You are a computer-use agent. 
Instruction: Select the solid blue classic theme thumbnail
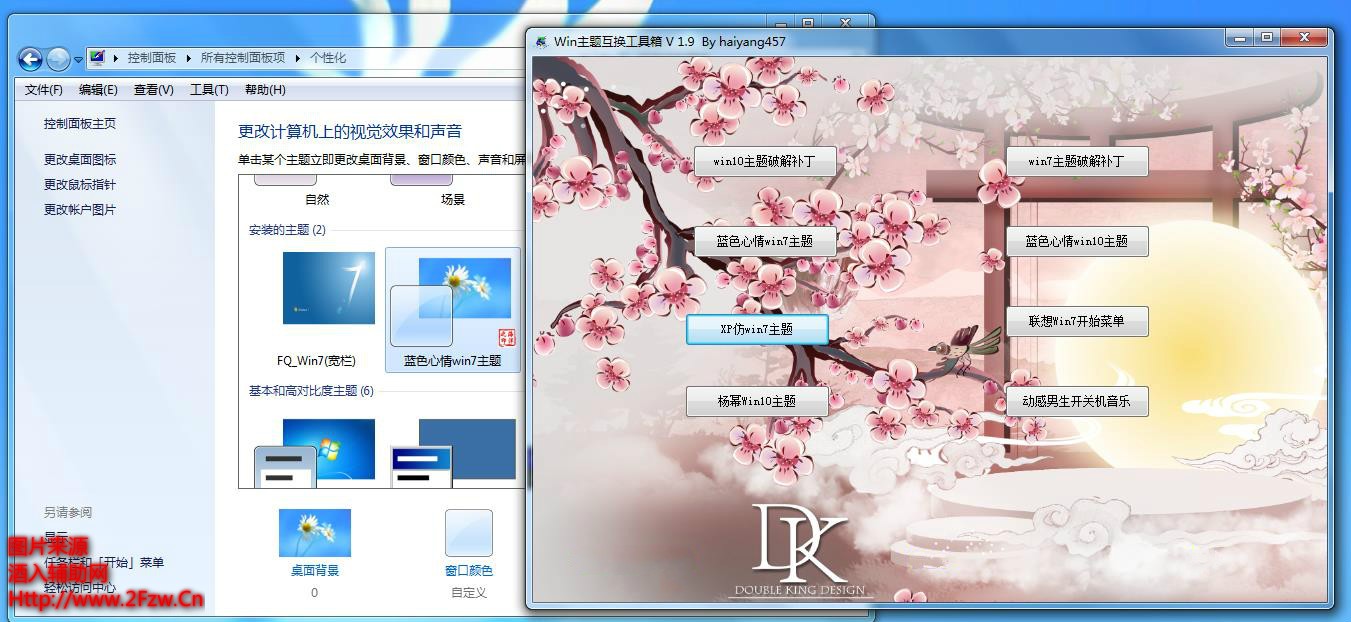pos(453,452)
